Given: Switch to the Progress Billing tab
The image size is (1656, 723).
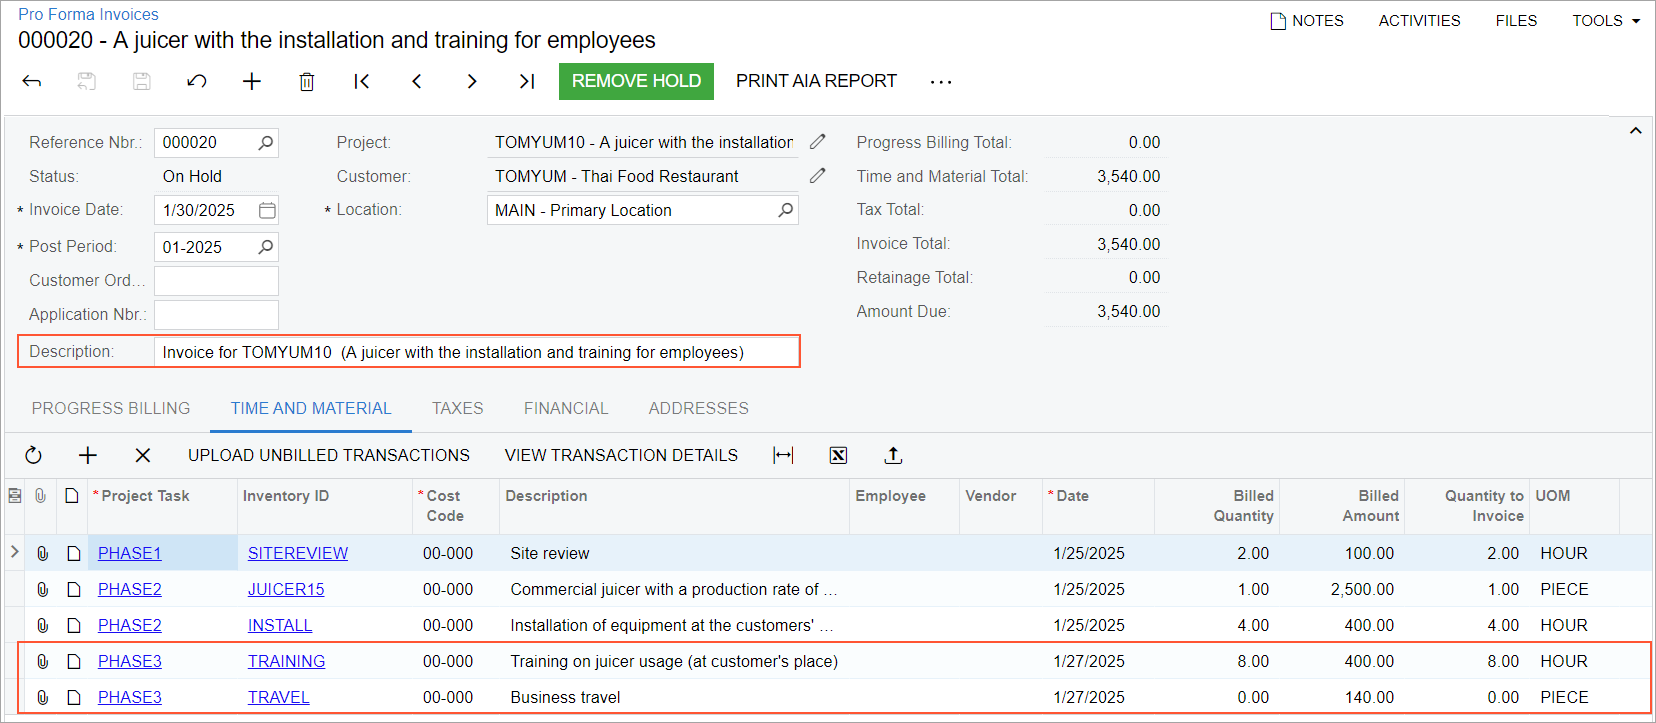Looking at the screenshot, I should tap(111, 408).
